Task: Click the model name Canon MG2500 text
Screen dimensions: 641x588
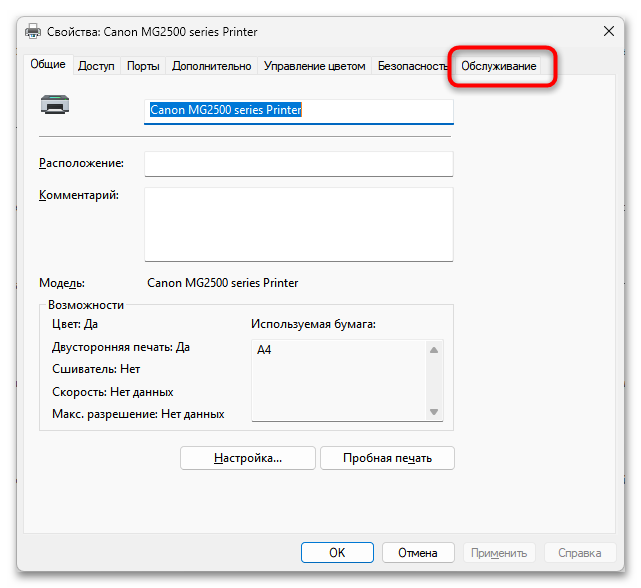Action: (x=222, y=283)
